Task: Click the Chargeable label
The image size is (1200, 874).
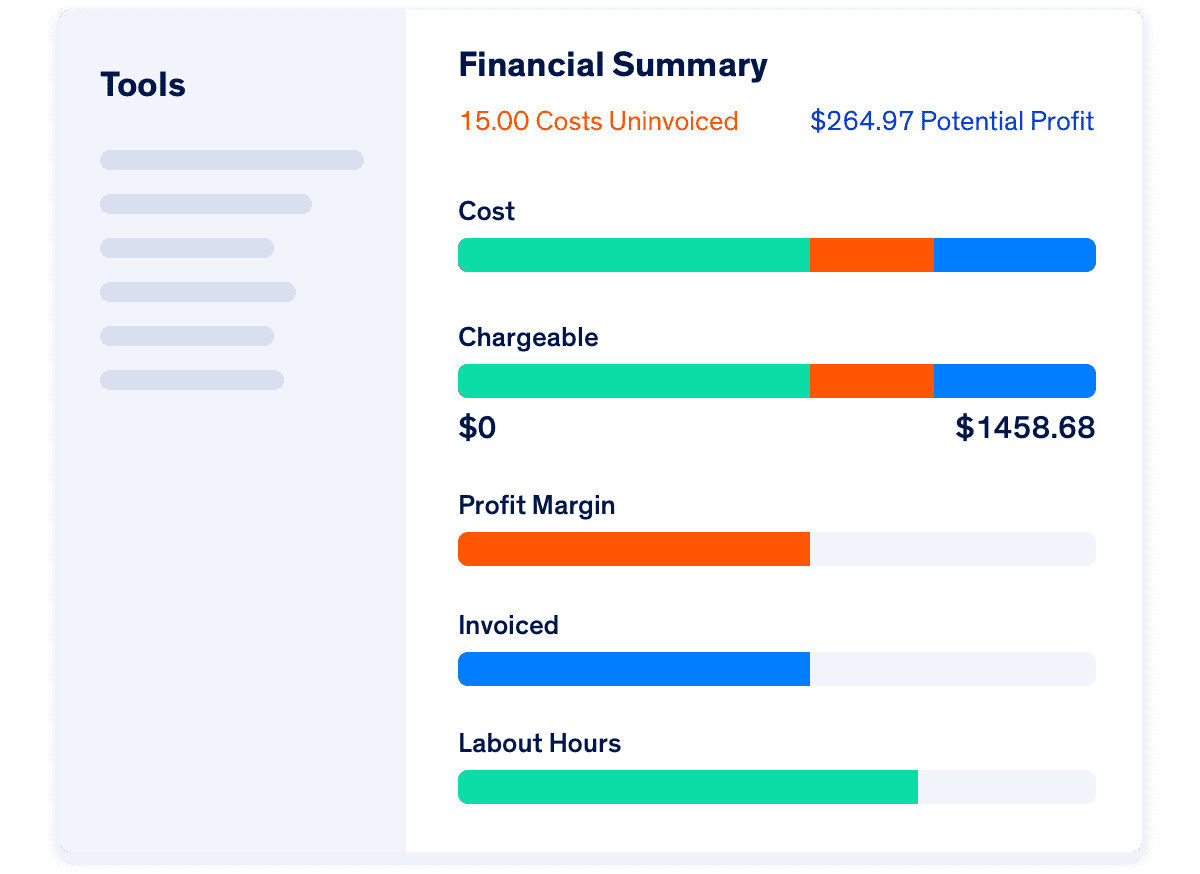Action: point(528,338)
